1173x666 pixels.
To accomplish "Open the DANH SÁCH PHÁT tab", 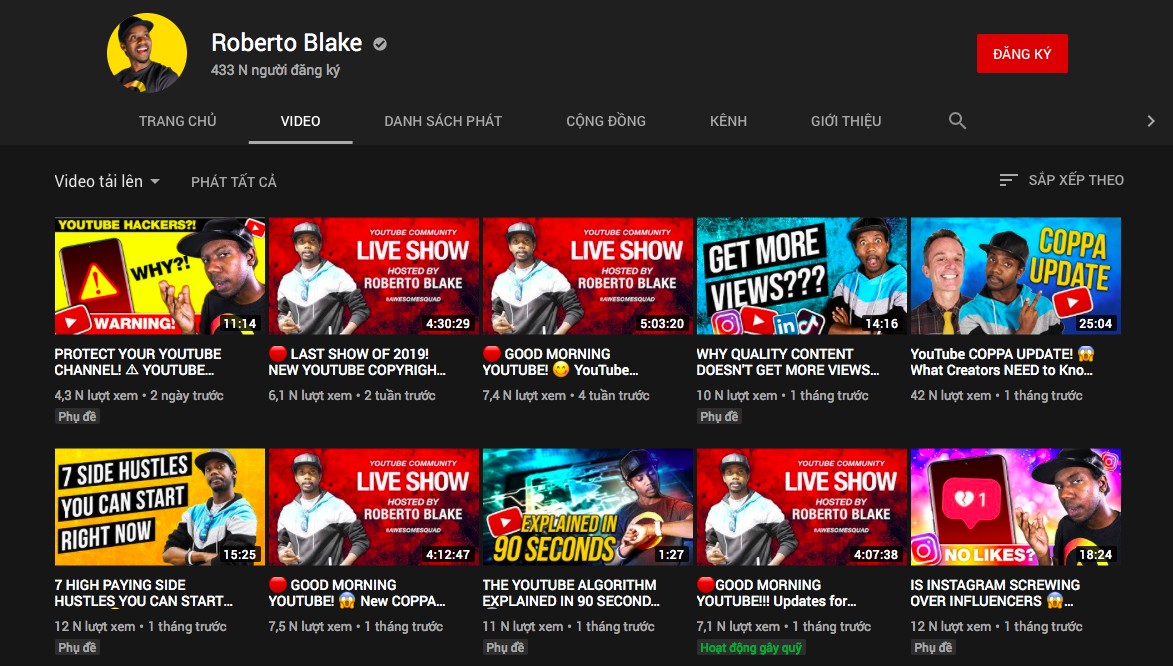I will click(443, 121).
